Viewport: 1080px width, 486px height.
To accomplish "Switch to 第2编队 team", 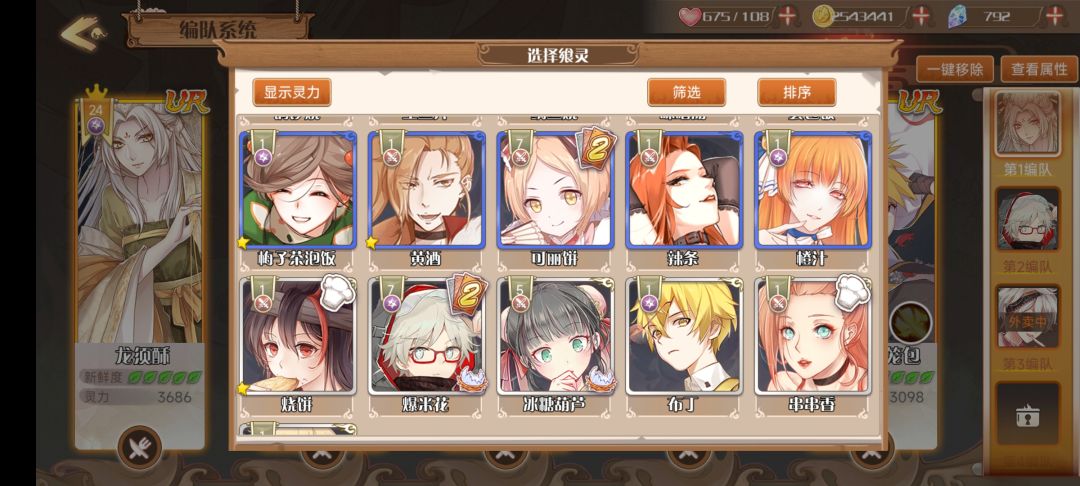I will 1028,220.
